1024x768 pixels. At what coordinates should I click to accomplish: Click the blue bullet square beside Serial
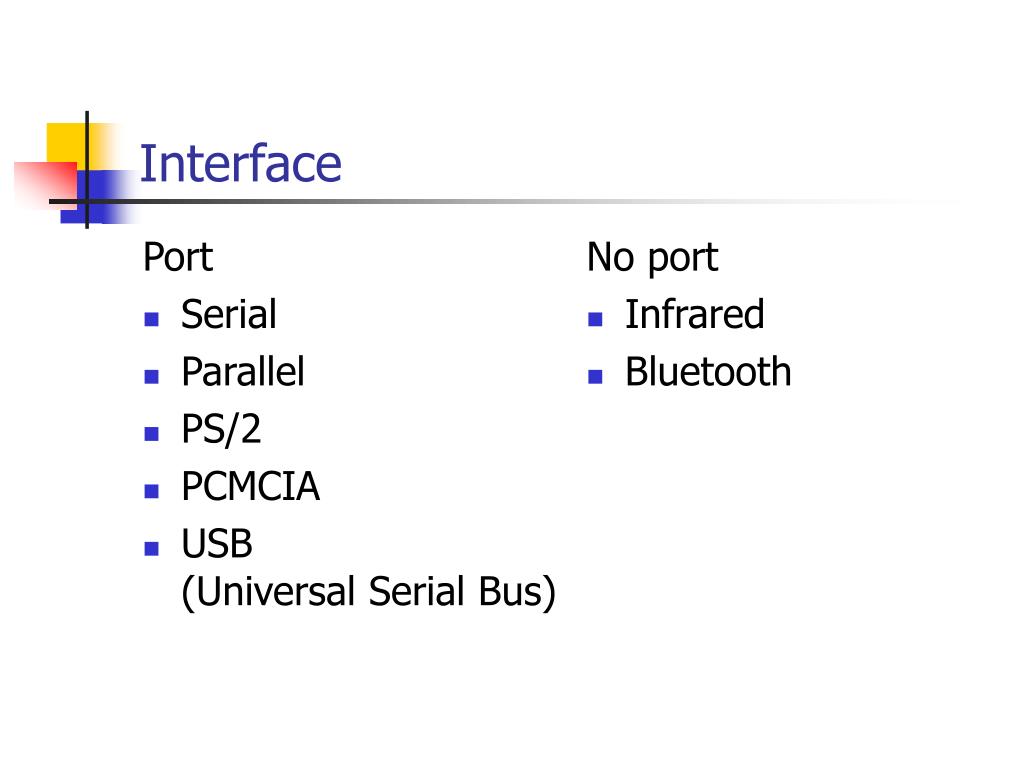coord(152,319)
